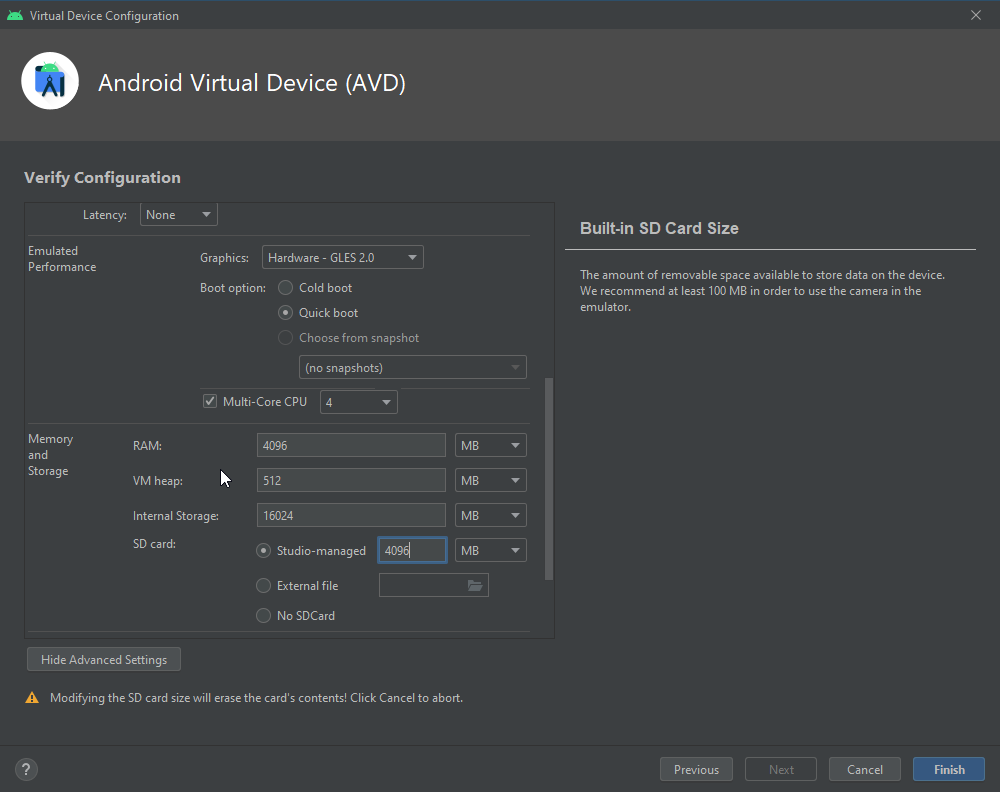Click the yellow warning triangle icon
Screen dimensions: 1000x792
click(32, 698)
